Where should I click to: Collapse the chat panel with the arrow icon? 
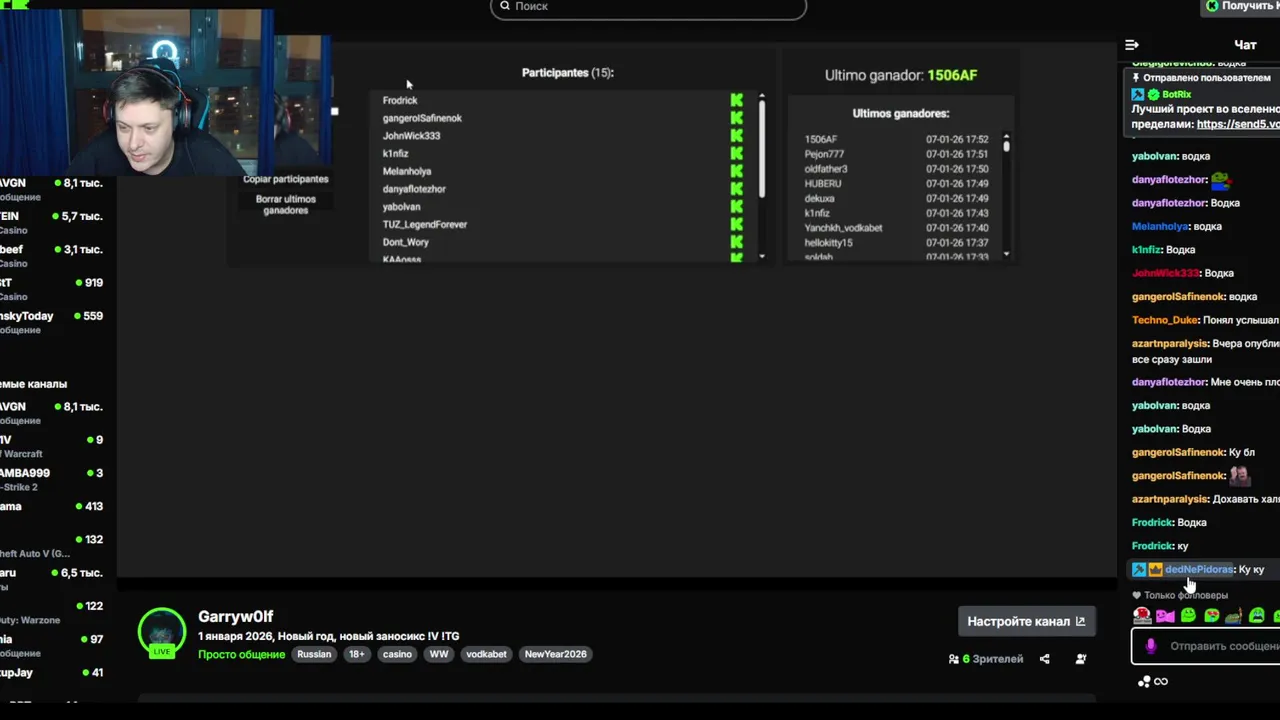point(1132,45)
